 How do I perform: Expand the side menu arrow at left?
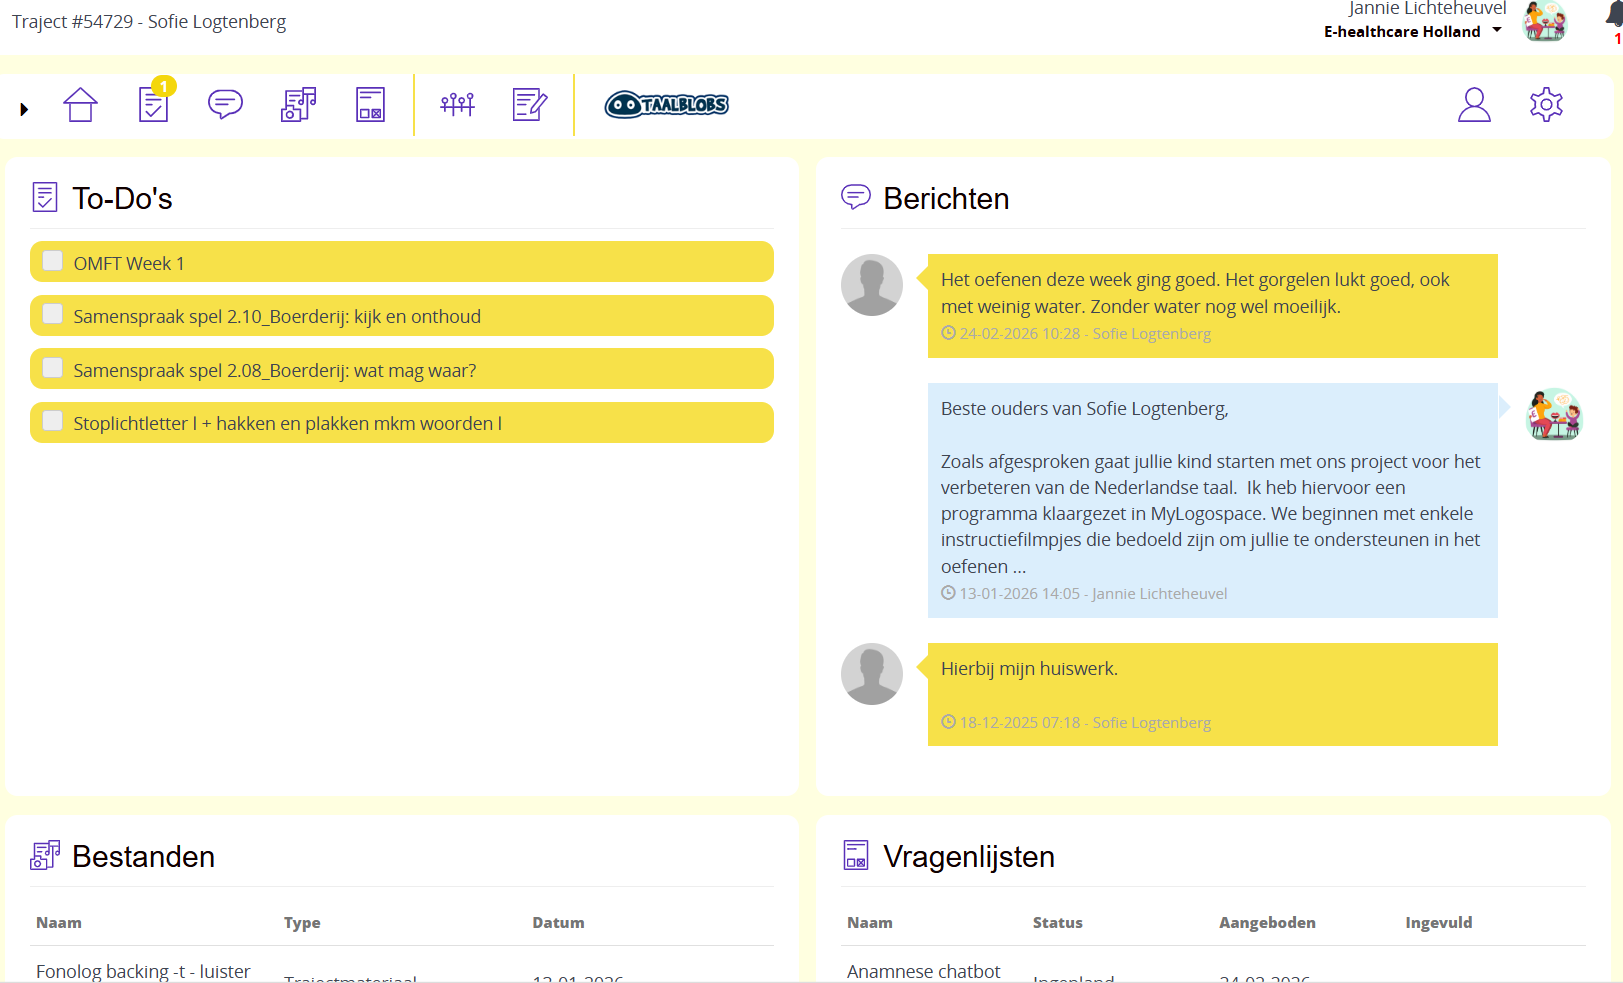24,109
